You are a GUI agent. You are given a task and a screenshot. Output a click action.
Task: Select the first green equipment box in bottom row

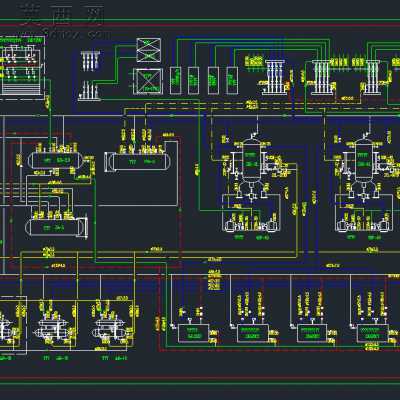click(193, 333)
